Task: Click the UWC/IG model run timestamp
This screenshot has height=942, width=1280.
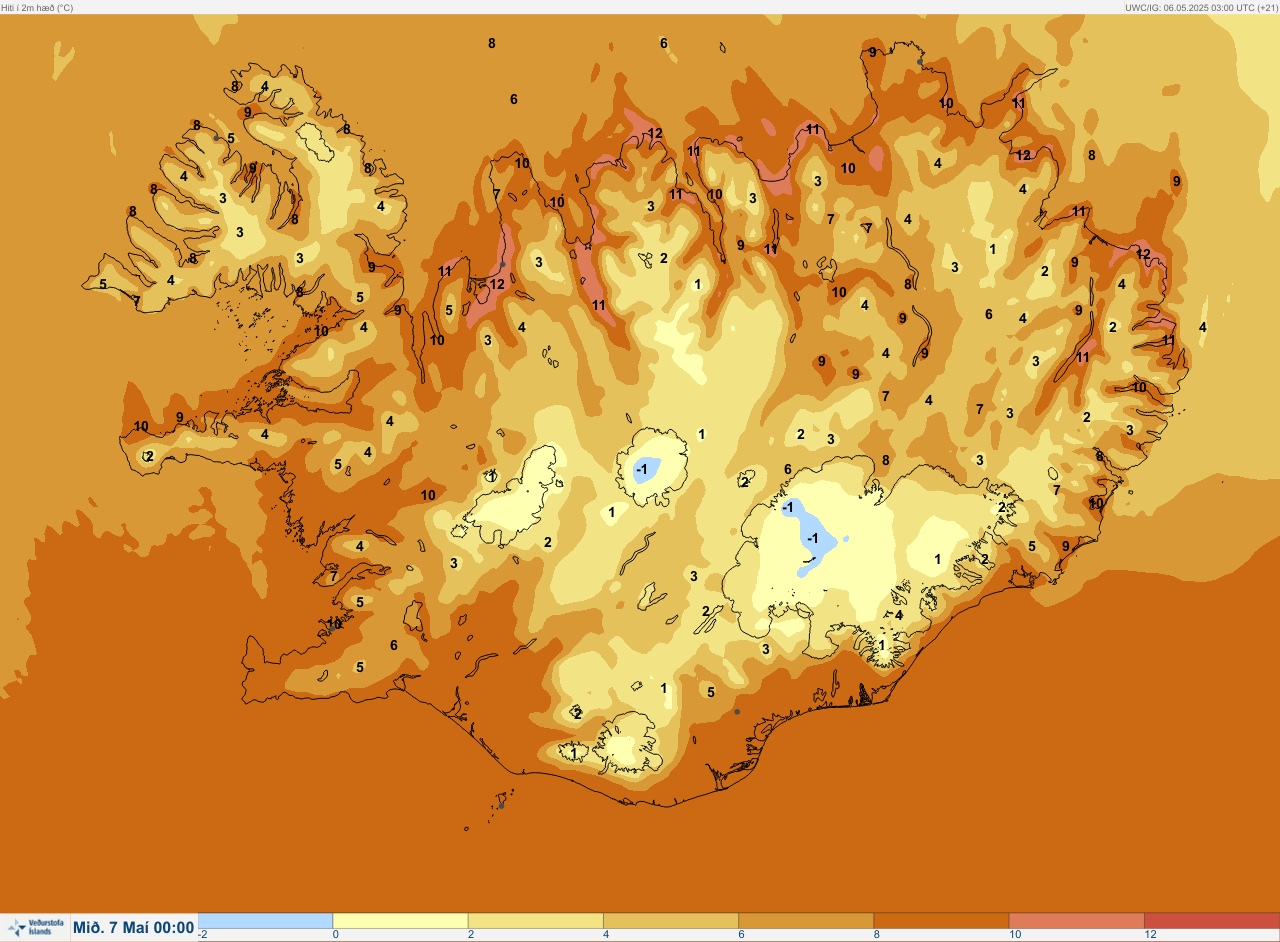Action: tap(1200, 7)
